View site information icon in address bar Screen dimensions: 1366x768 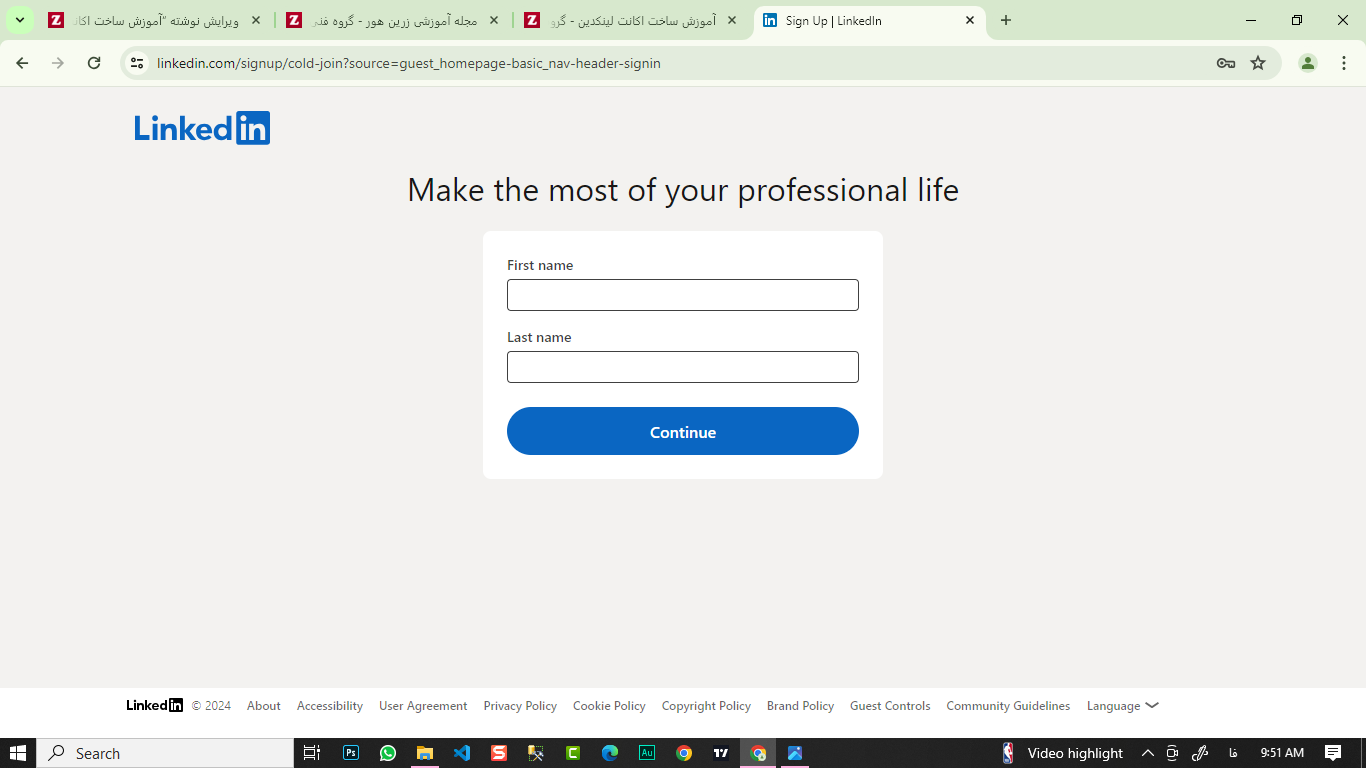tap(138, 63)
